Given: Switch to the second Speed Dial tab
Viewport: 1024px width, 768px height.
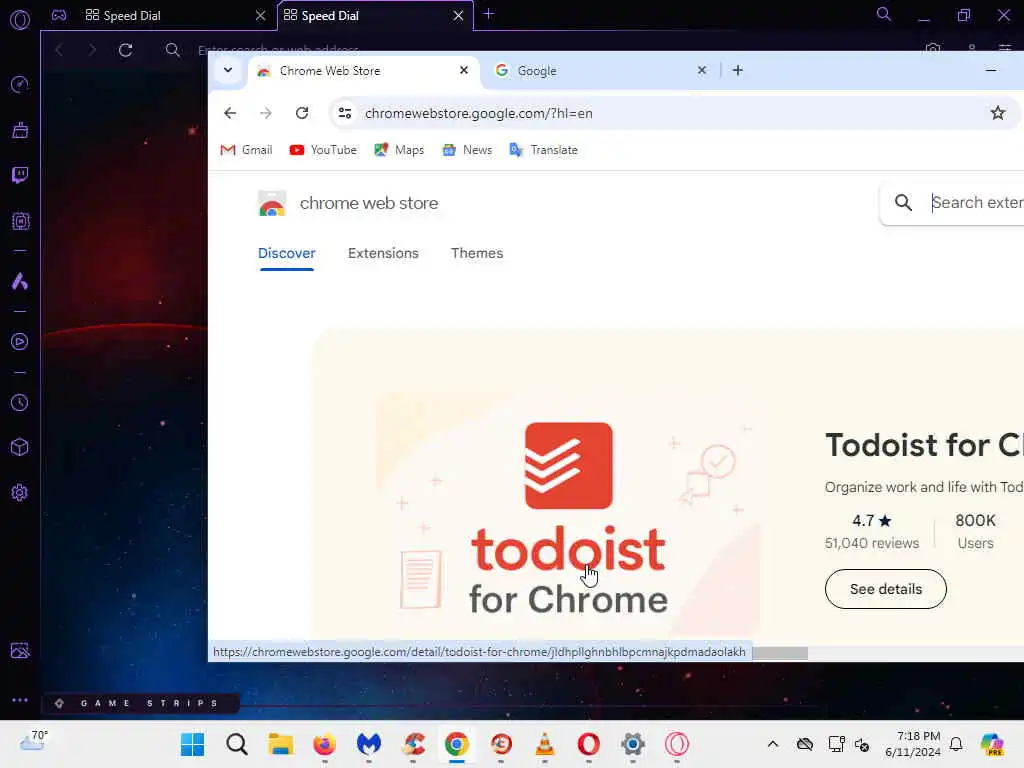Looking at the screenshot, I should (374, 16).
